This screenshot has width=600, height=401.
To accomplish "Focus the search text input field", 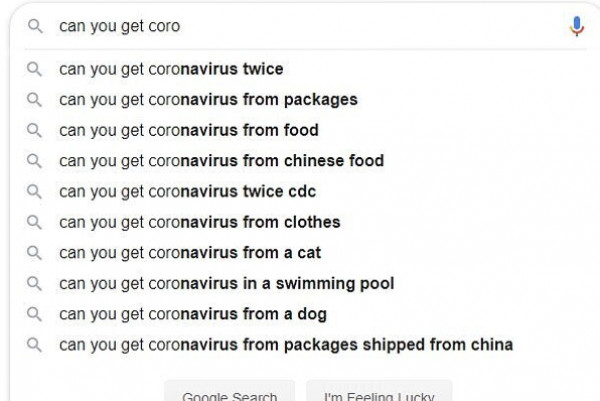I will (x=300, y=27).
